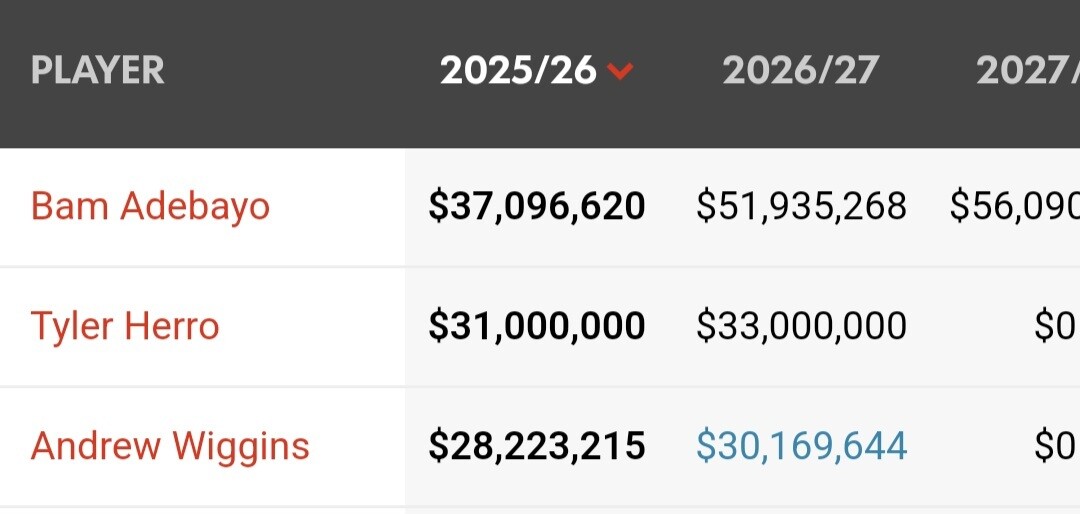Click Adebayo's $37,096,620 salary cell
The image size is (1080, 514).
click(537, 207)
